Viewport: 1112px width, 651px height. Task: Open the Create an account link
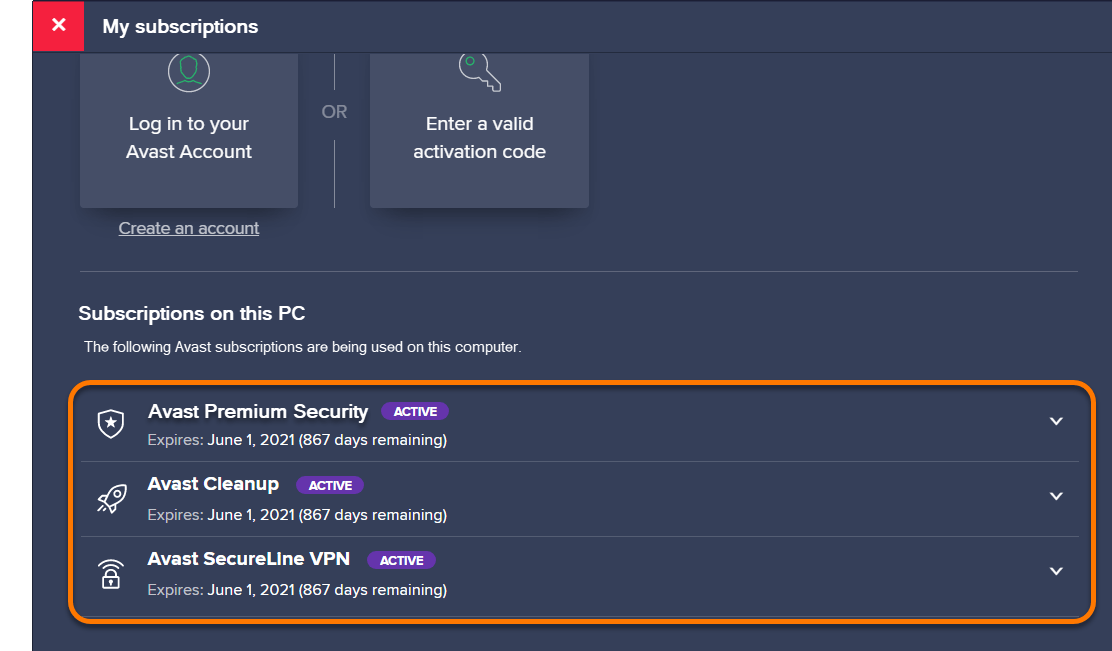point(189,228)
